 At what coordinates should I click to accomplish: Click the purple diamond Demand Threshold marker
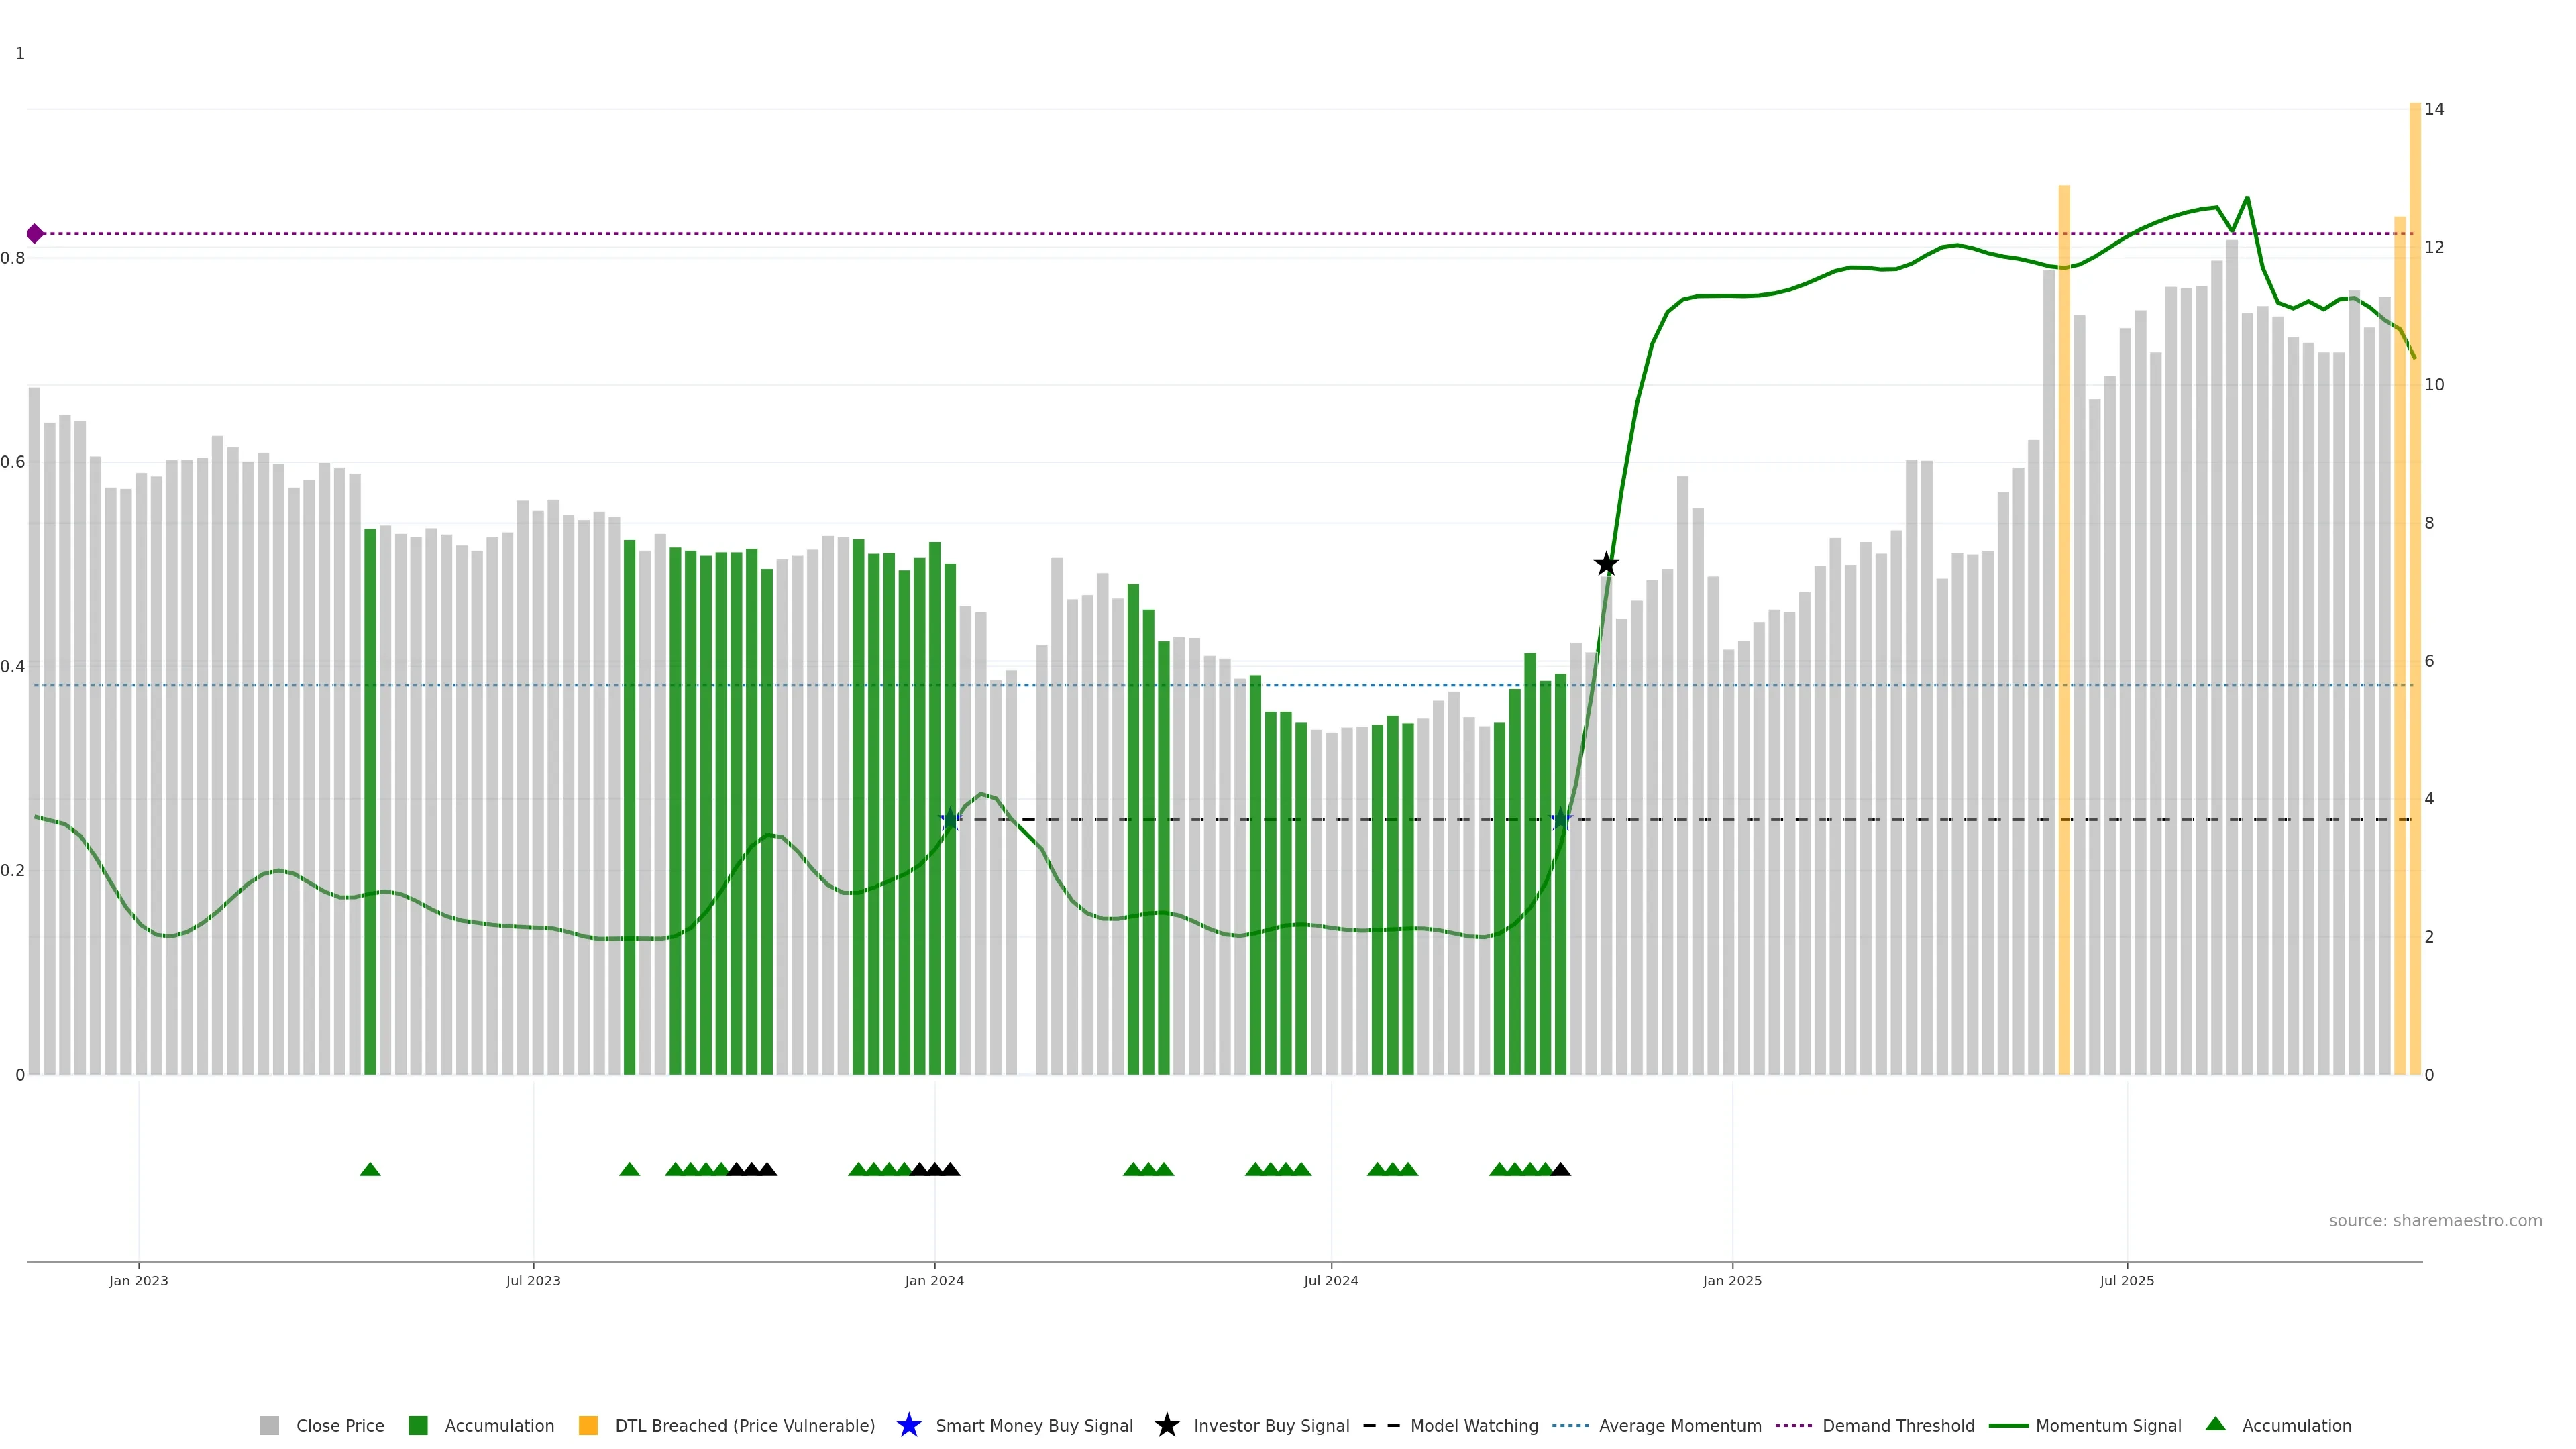(35, 234)
